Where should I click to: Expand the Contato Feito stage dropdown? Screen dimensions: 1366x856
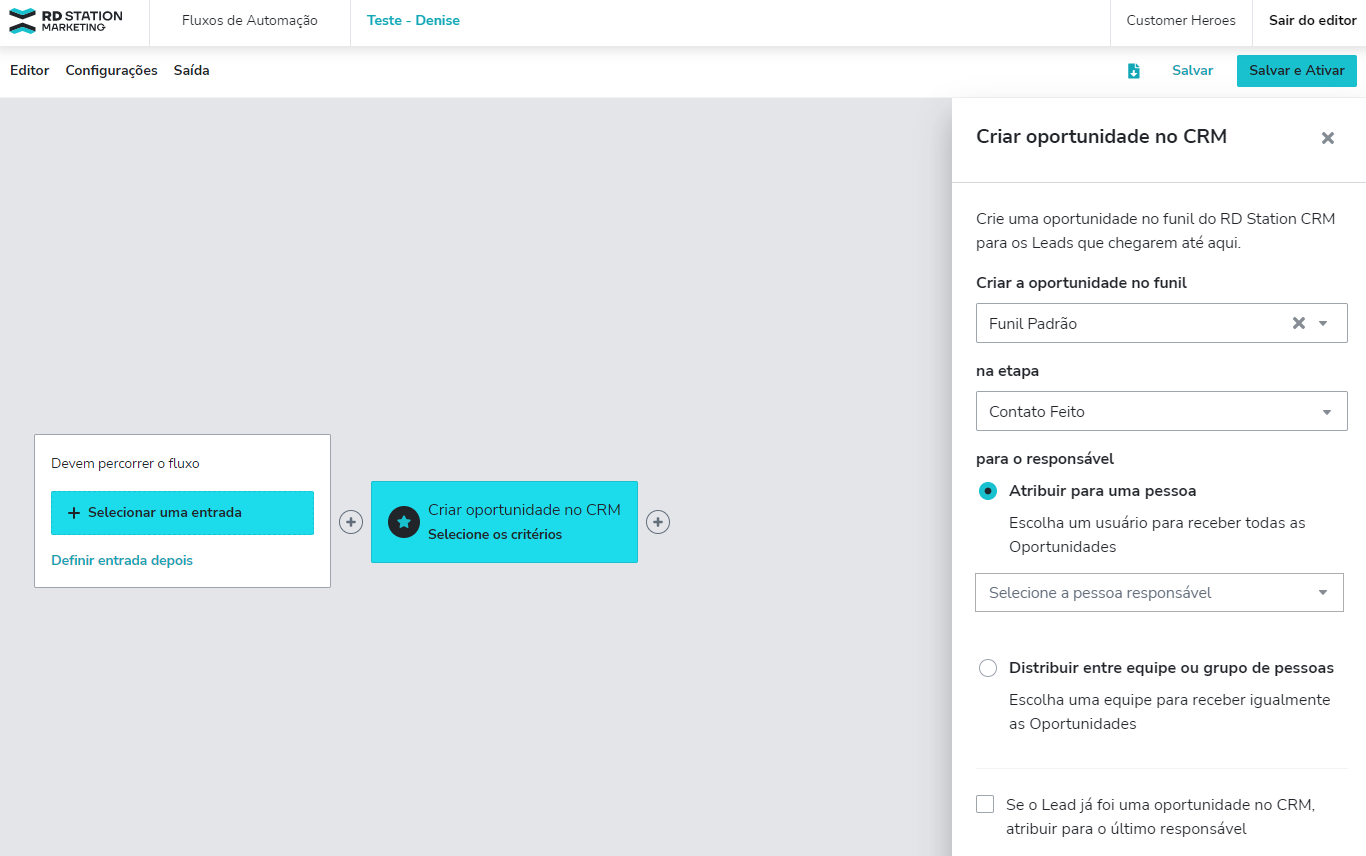click(x=1161, y=411)
